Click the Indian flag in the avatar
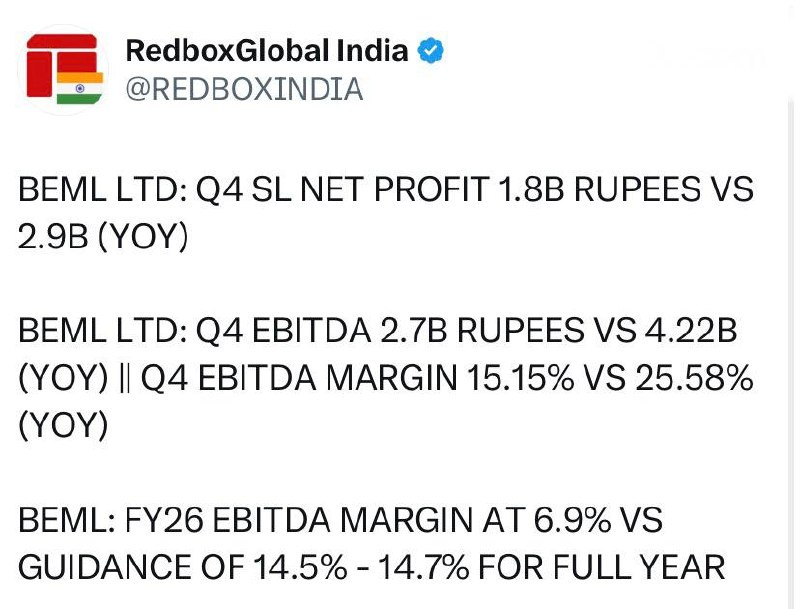The height and width of the screenshot is (609, 800). click(x=80, y=88)
